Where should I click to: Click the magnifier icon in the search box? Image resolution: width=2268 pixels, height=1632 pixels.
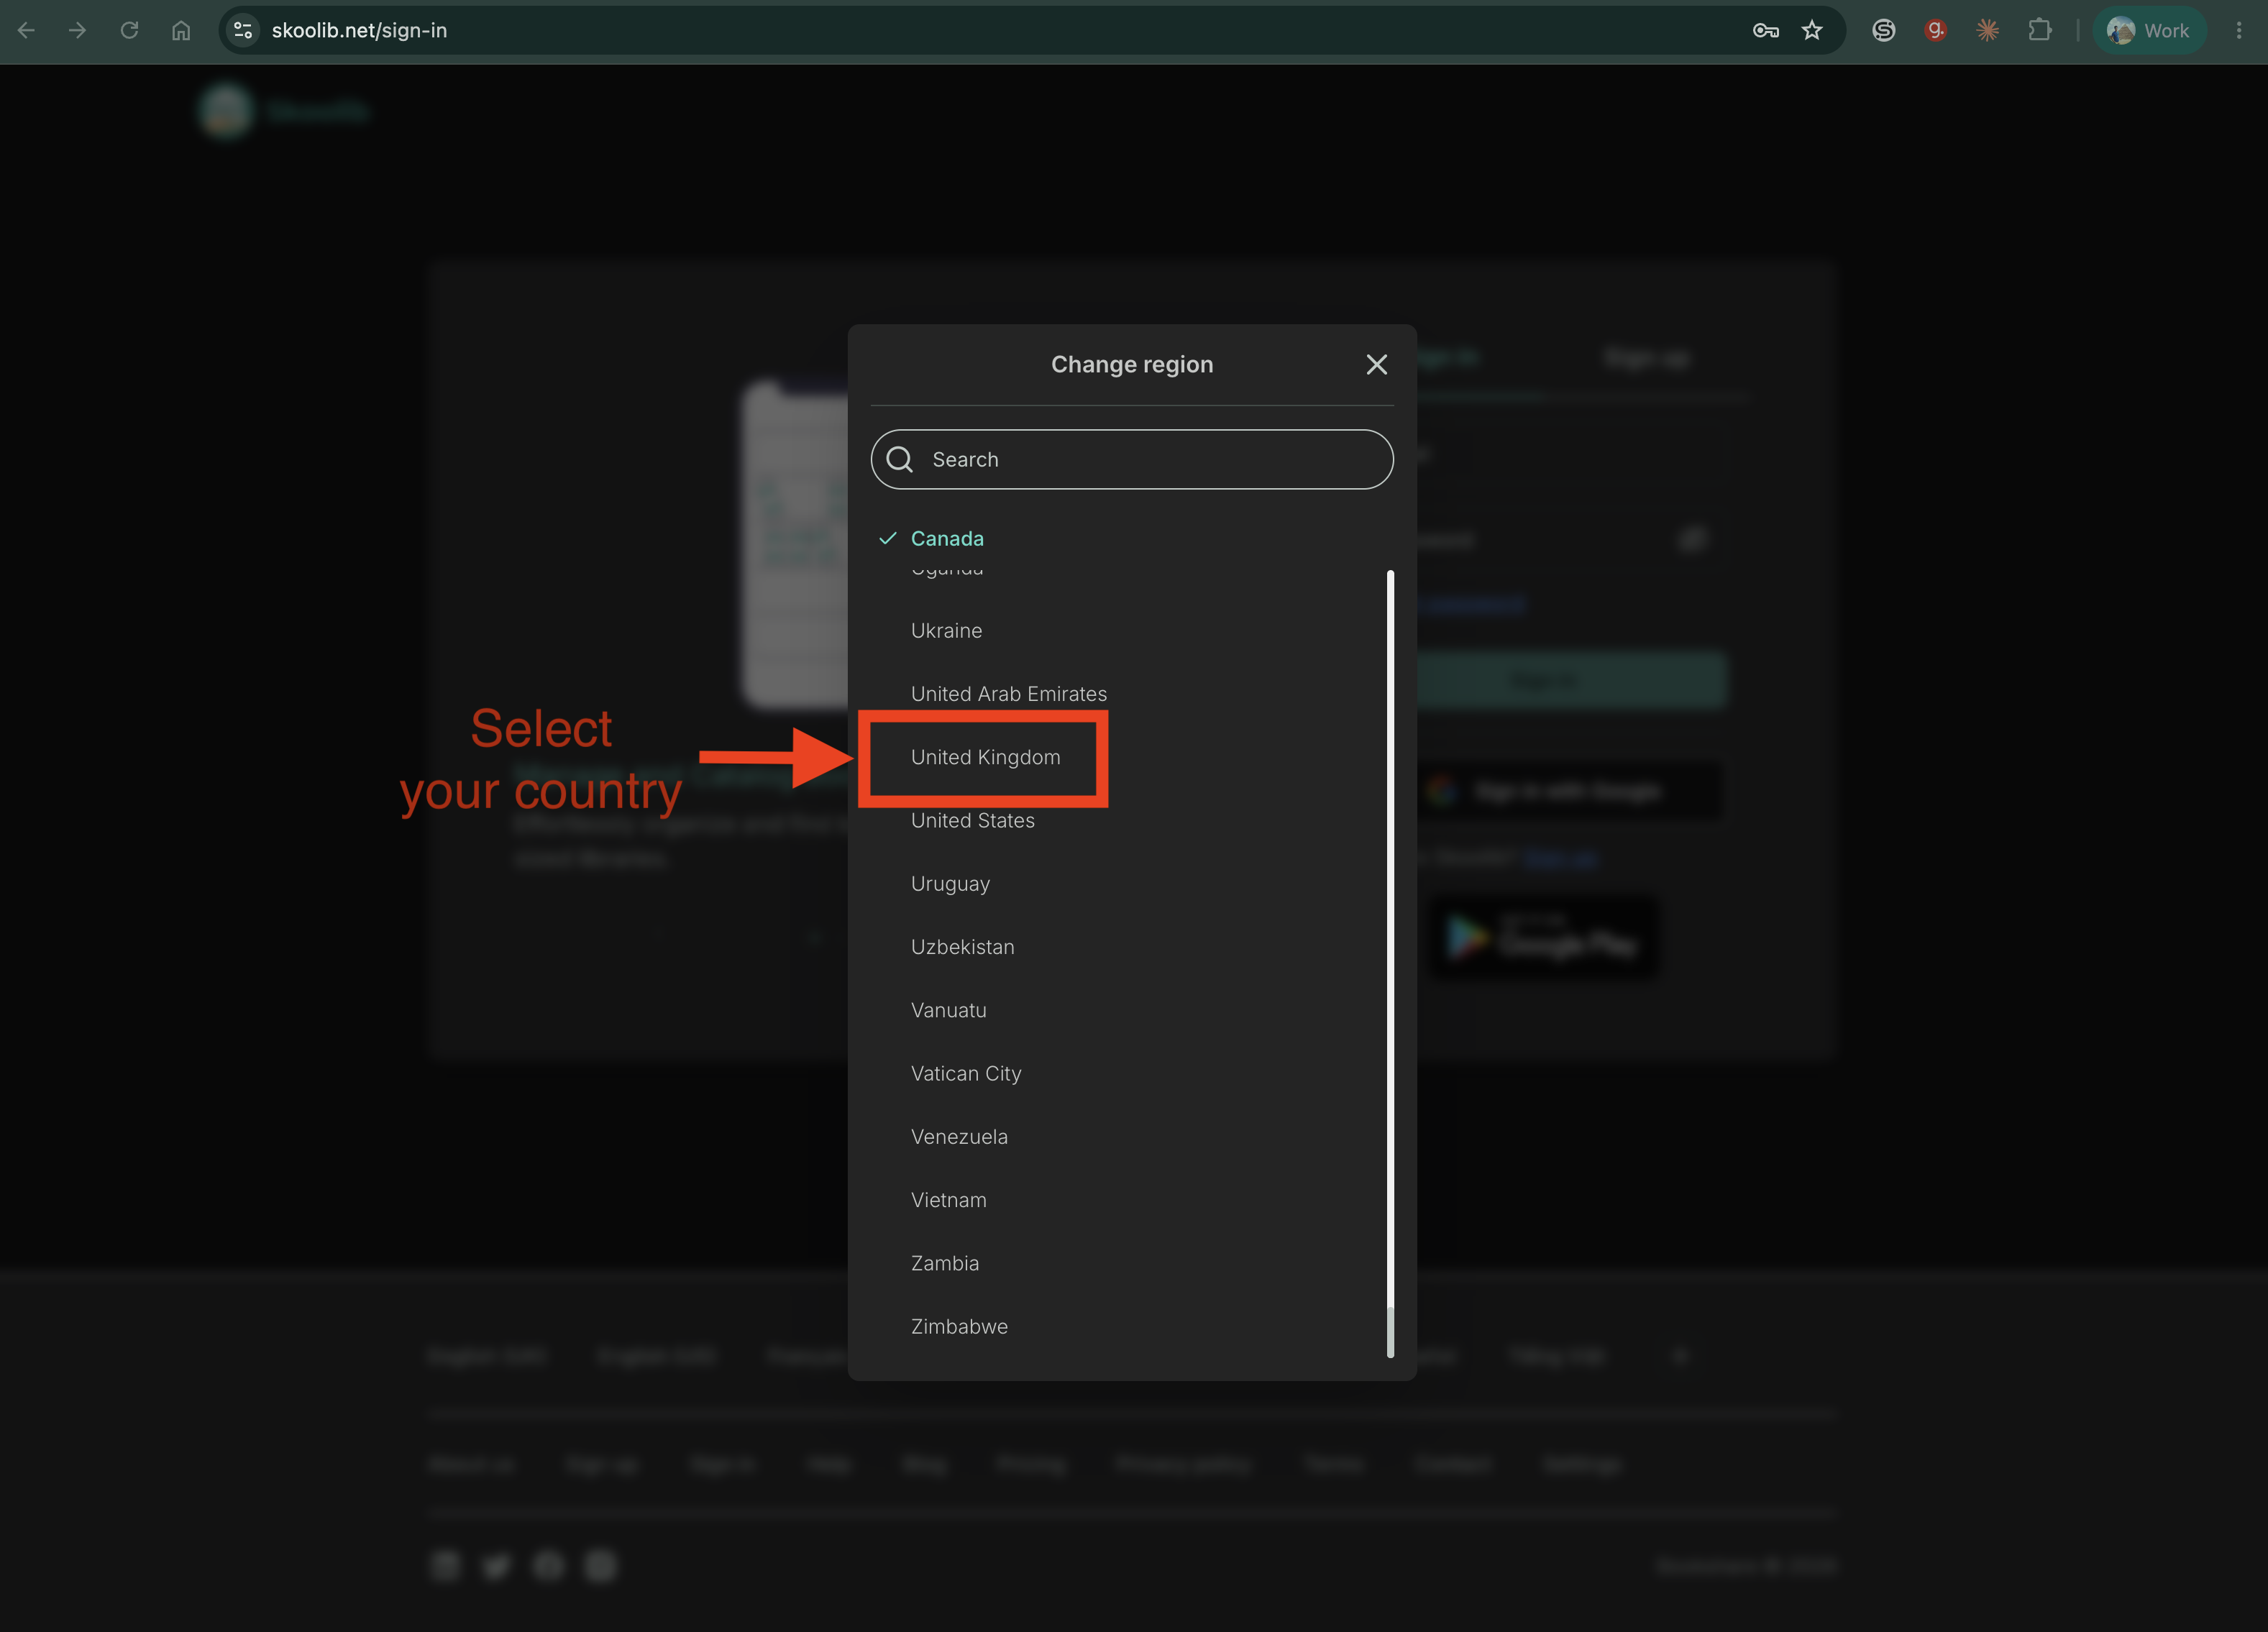pyautogui.click(x=900, y=459)
